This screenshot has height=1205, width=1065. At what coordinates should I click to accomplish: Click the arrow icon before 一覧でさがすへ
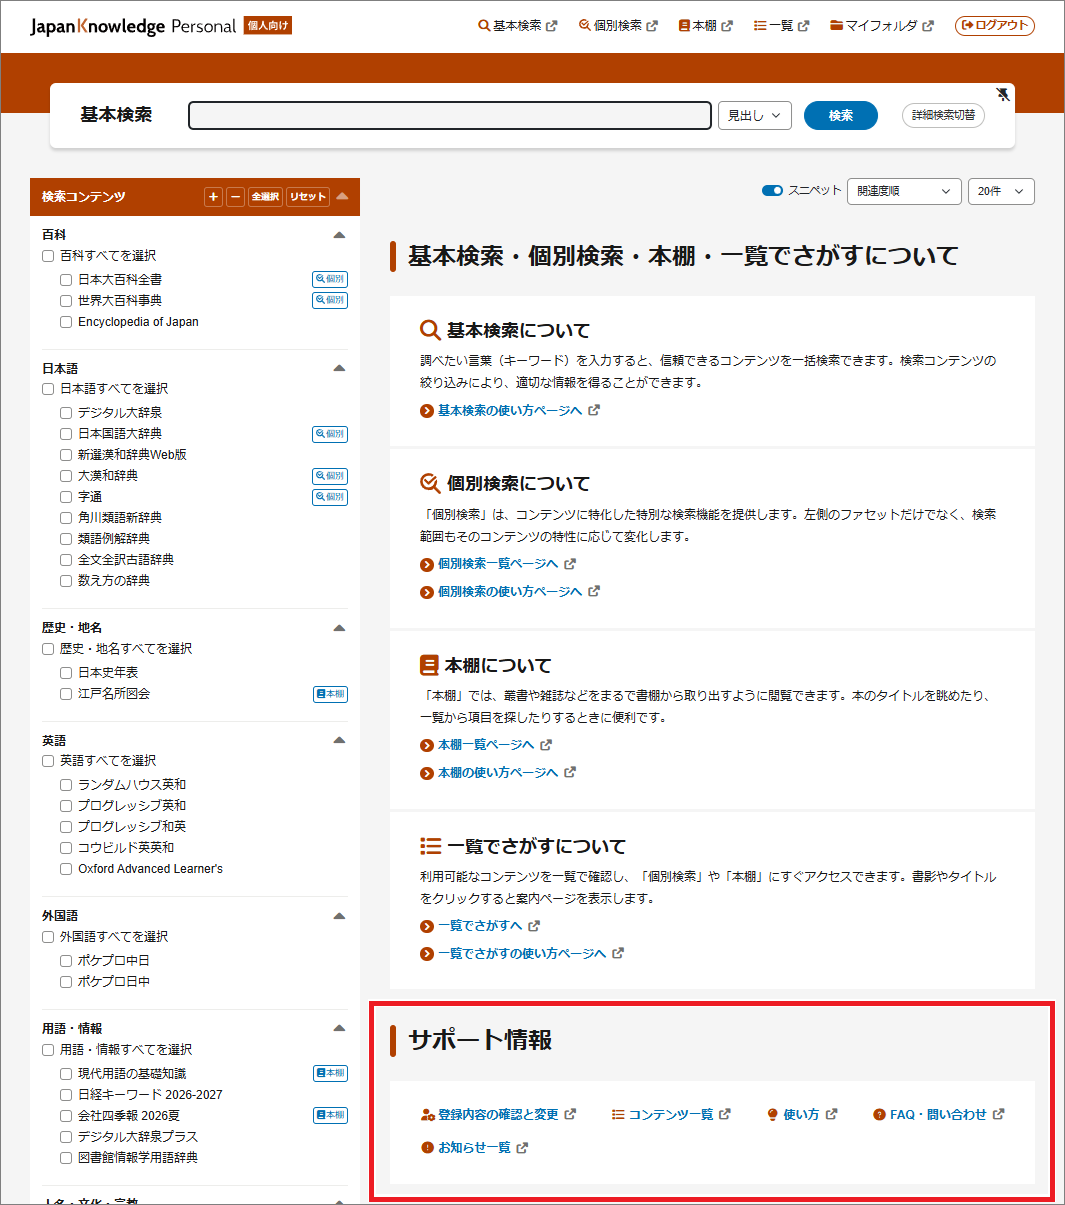pyautogui.click(x=427, y=926)
